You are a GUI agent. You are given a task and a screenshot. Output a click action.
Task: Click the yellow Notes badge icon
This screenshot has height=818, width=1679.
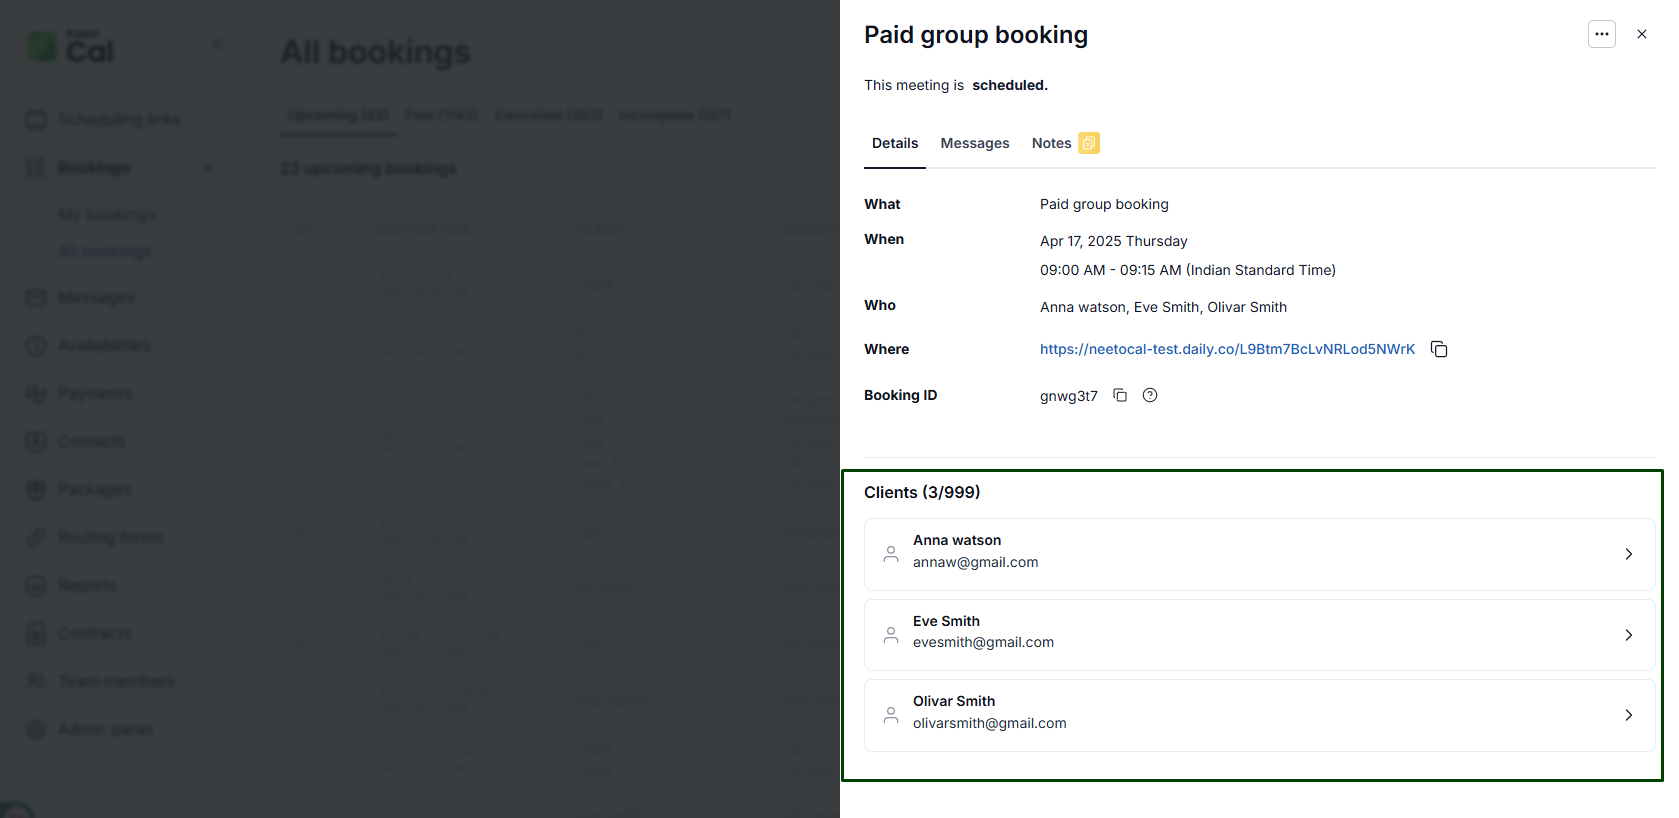[x=1089, y=143]
